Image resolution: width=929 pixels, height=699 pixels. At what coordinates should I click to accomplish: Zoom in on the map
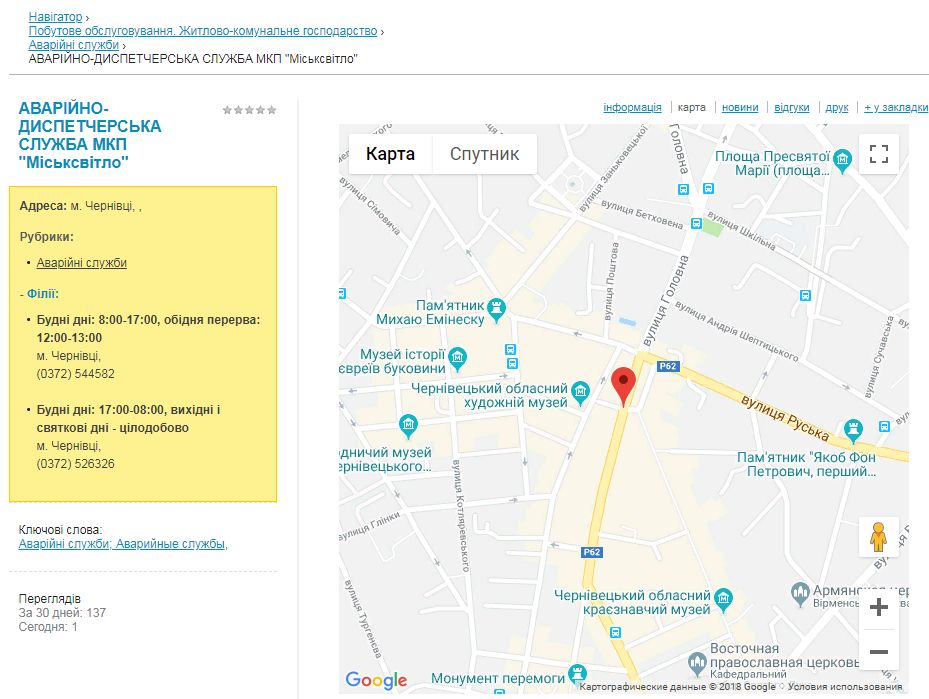[x=878, y=608]
